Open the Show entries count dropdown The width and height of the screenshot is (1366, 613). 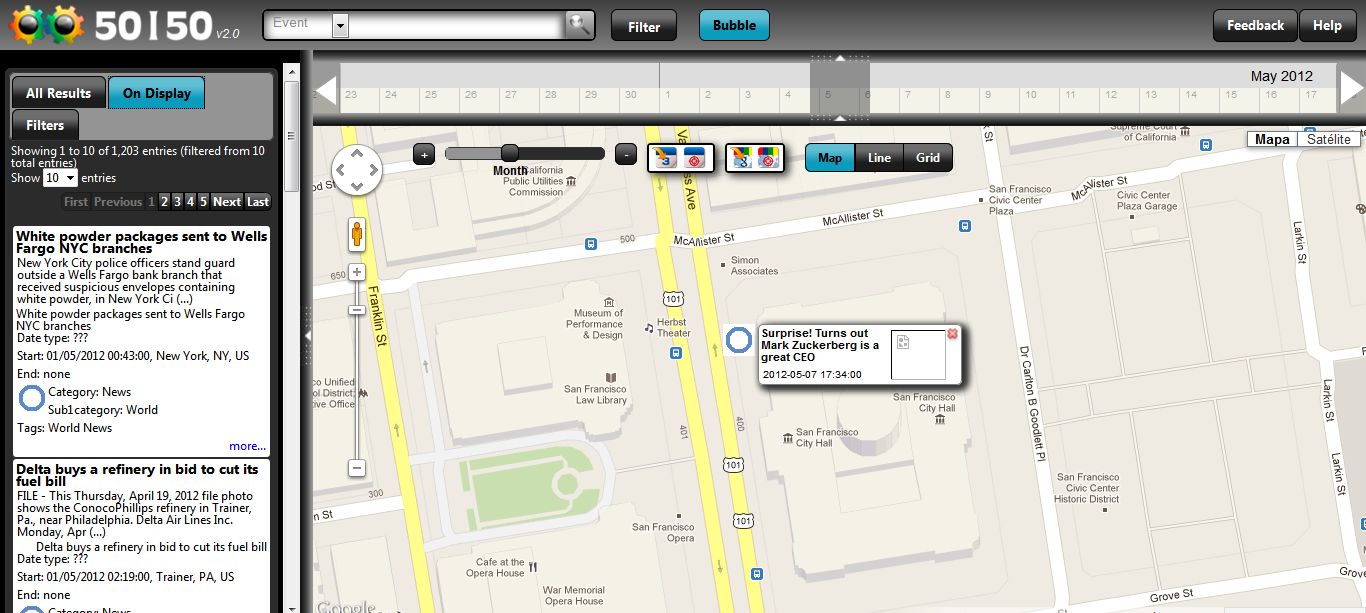pos(60,178)
